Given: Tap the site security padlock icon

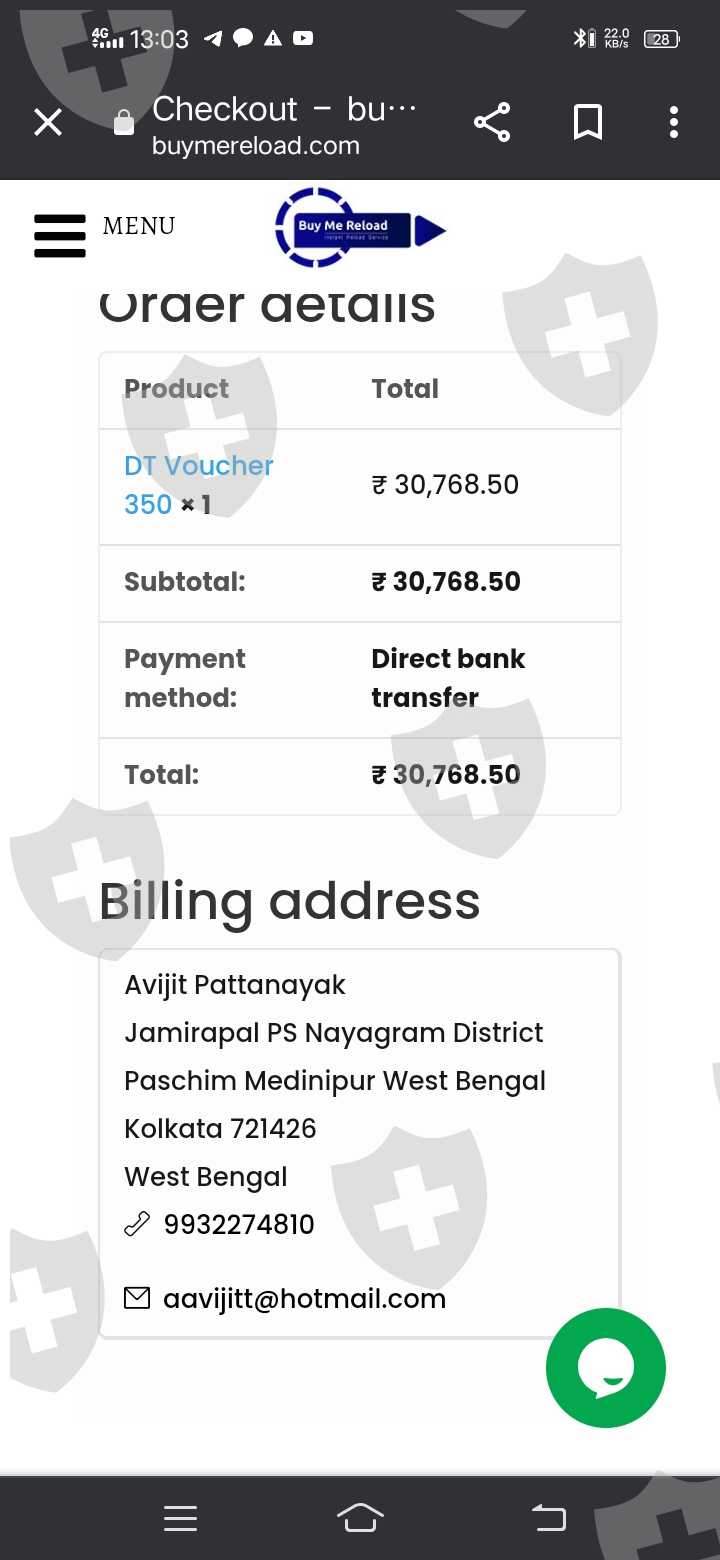Looking at the screenshot, I should pyautogui.click(x=124, y=123).
